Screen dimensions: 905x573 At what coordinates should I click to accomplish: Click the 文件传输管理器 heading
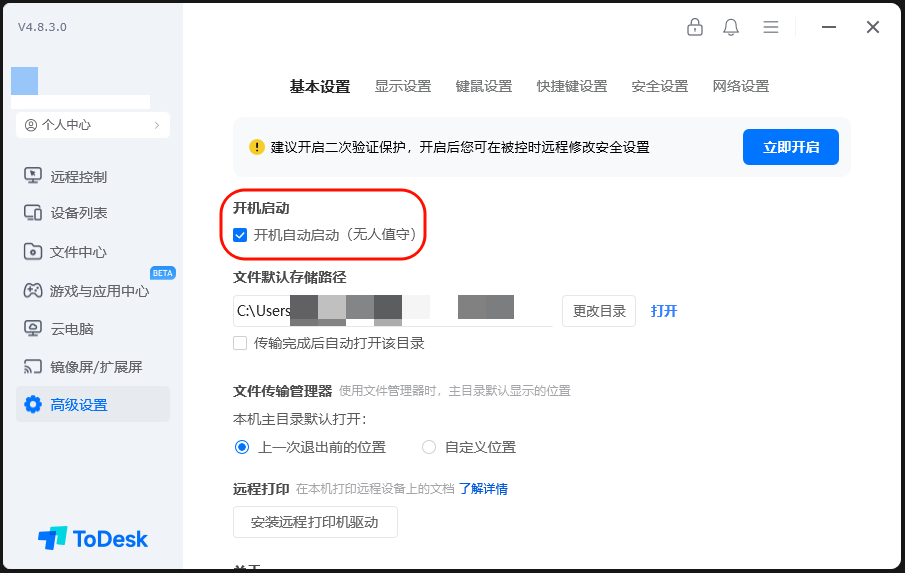pyautogui.click(x=282, y=391)
